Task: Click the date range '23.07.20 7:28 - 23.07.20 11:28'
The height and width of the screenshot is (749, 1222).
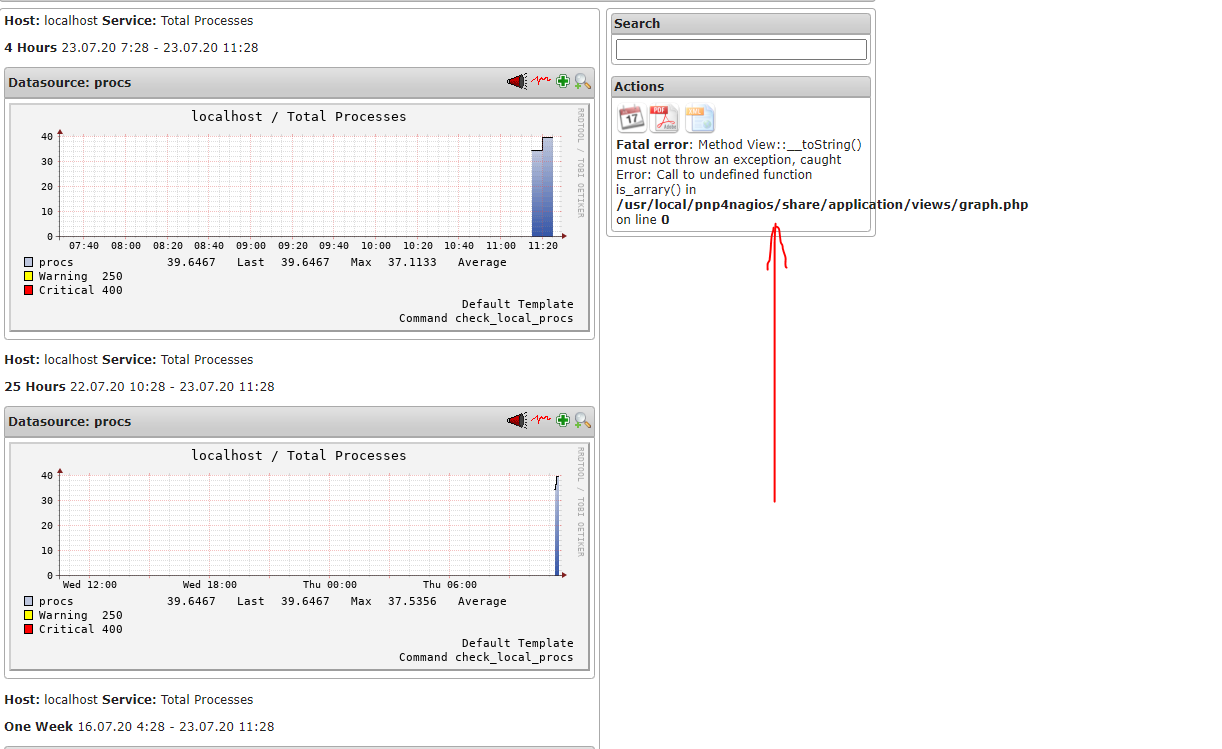Action: click(160, 47)
